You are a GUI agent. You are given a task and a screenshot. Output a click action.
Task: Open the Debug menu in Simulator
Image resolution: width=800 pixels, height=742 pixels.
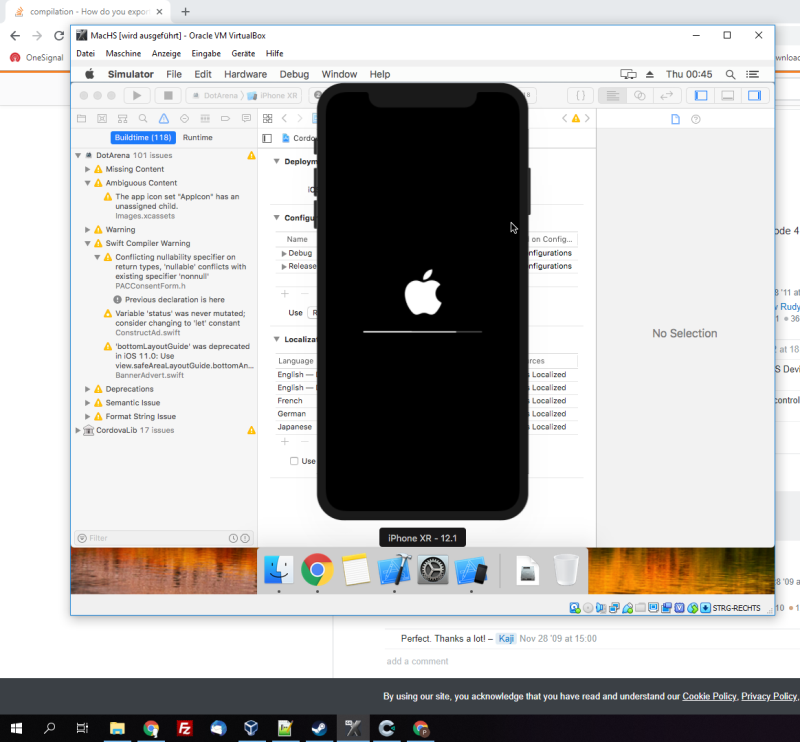294,74
